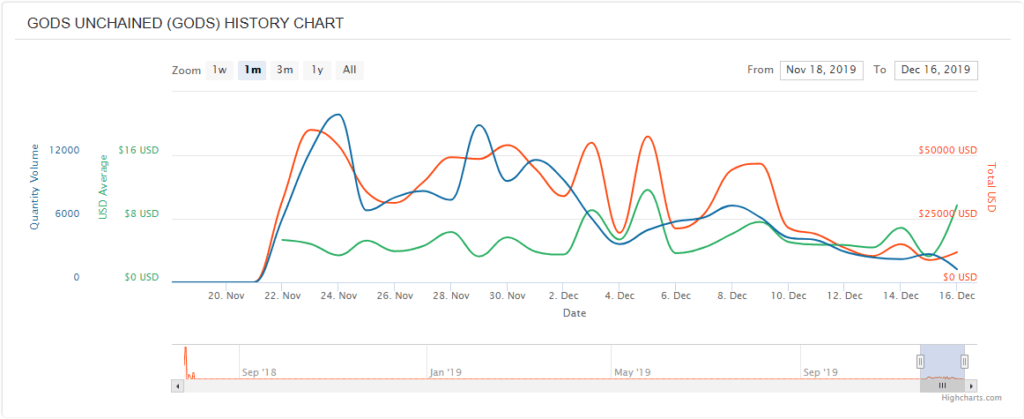
Task: Click the 30. Nov date tick label
Action: pyautogui.click(x=507, y=296)
